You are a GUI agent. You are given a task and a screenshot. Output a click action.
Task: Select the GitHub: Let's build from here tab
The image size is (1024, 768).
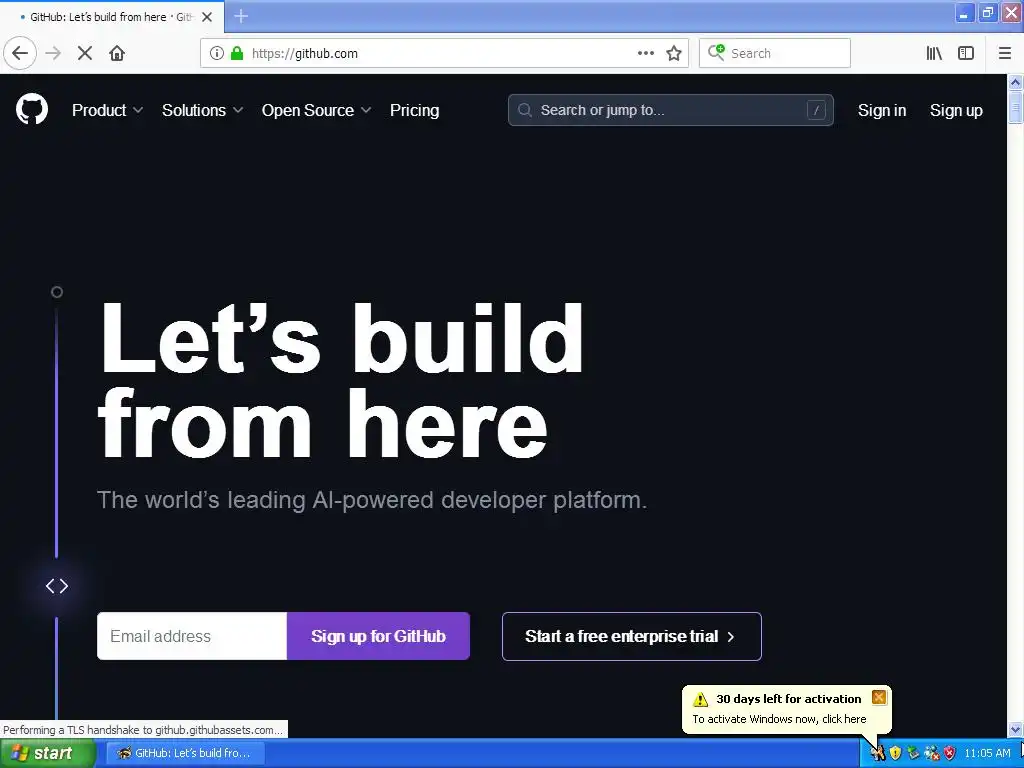point(112,17)
